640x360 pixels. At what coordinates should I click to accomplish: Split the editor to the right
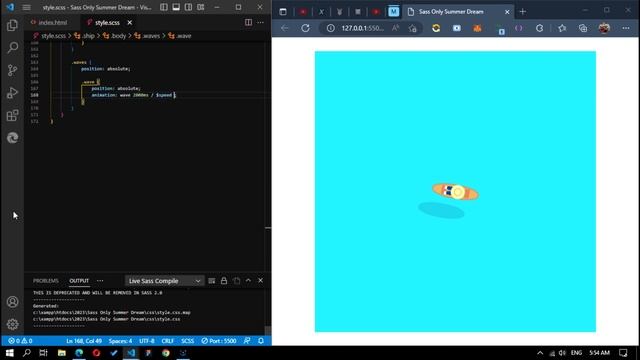pos(248,22)
